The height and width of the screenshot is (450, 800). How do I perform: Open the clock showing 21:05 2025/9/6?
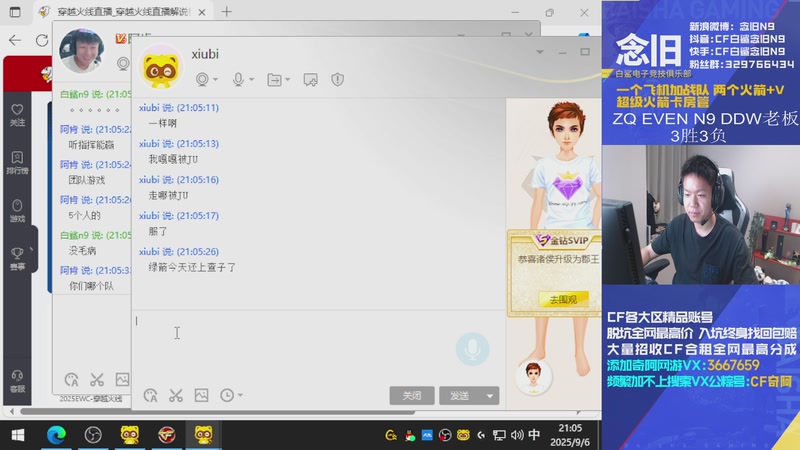coord(570,435)
